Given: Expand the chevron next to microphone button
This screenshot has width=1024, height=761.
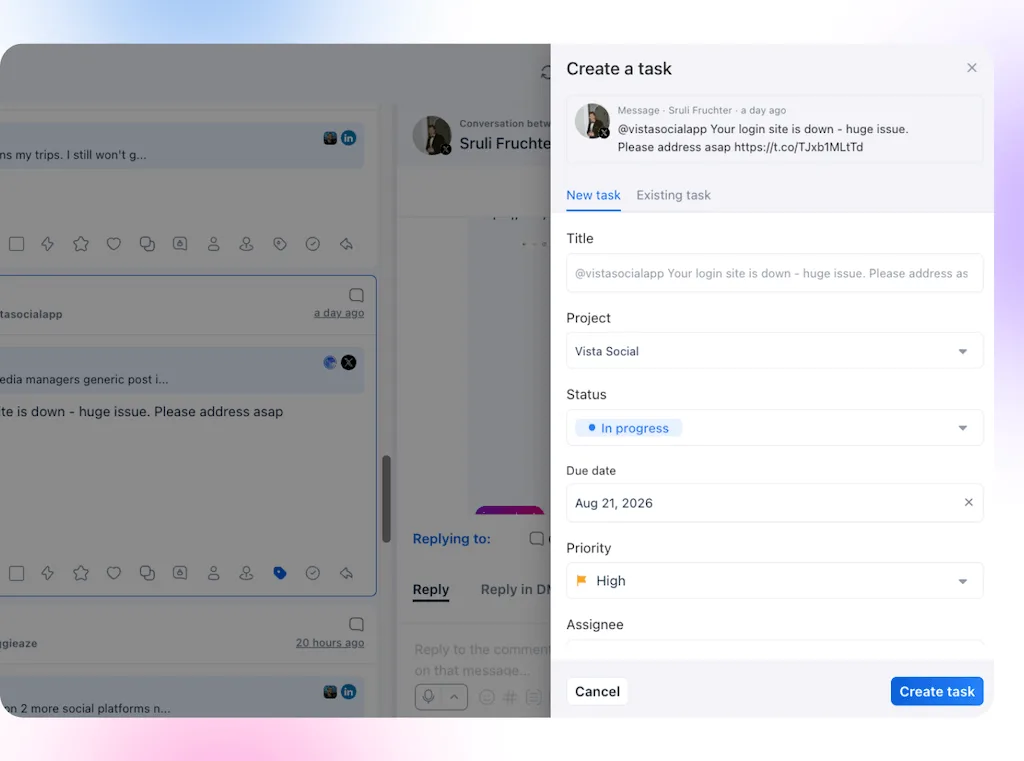Looking at the screenshot, I should click(454, 697).
